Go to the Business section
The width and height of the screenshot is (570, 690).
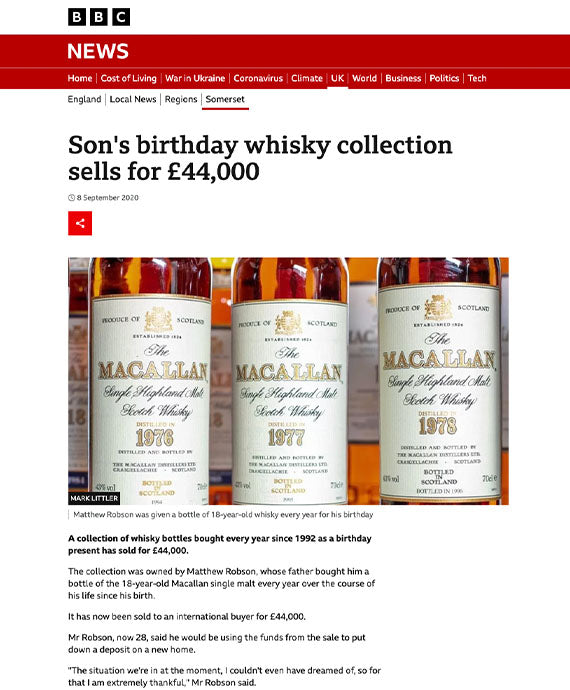[403, 78]
